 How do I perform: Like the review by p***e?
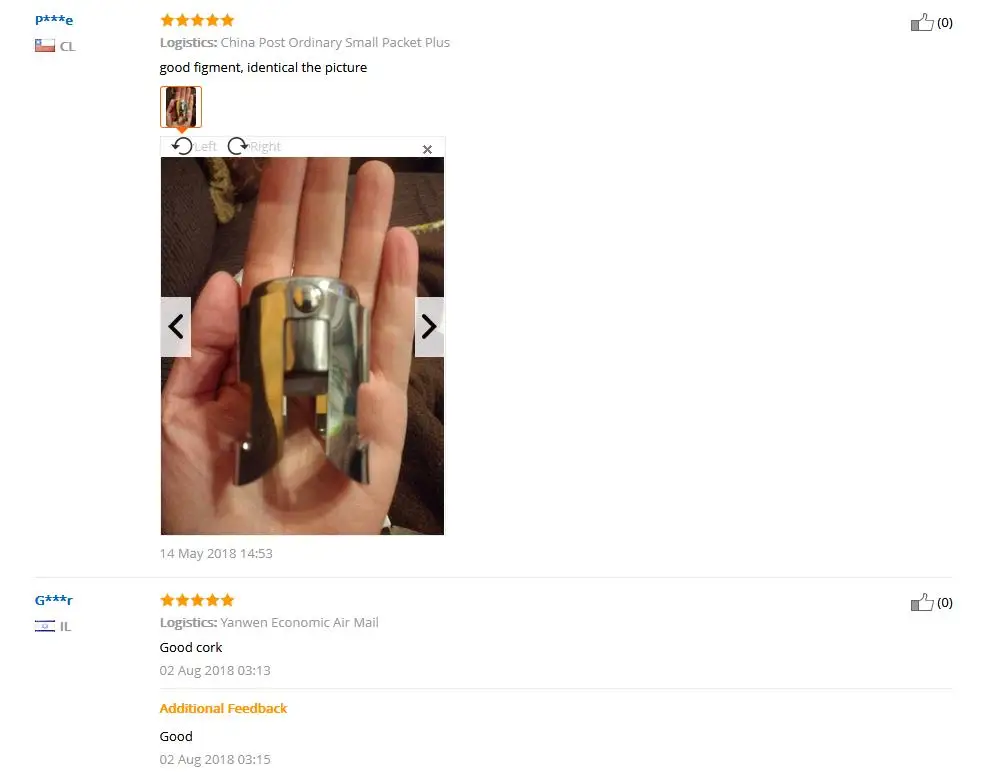click(922, 23)
